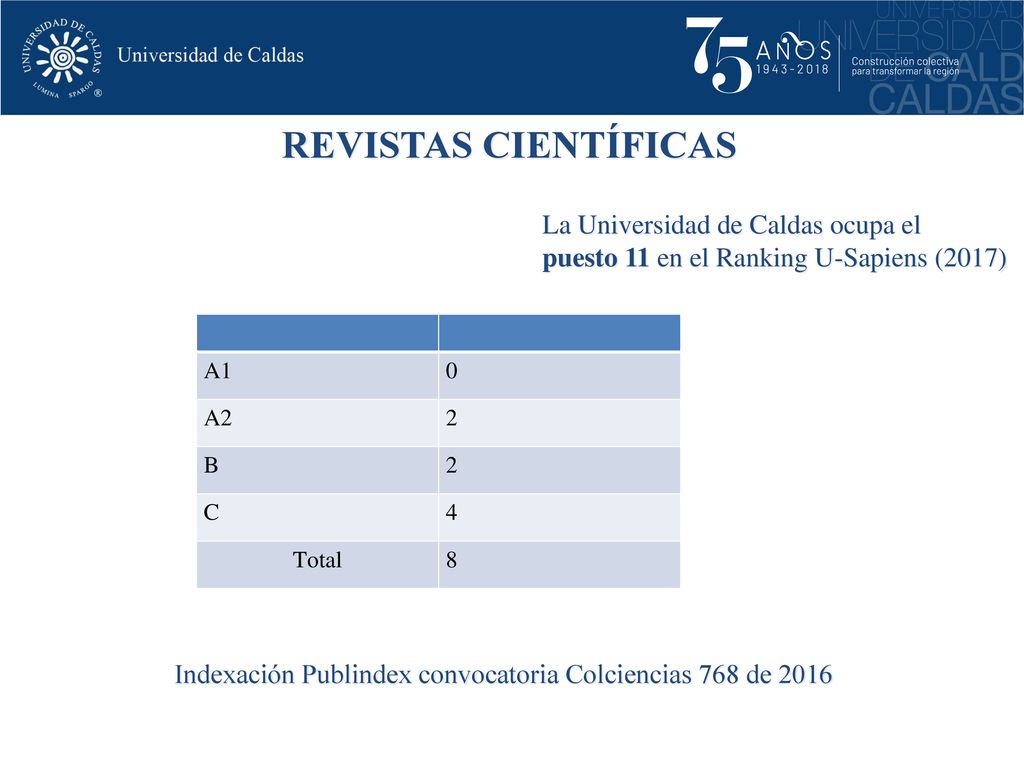Click 'Construcción colectiva' slogan text

pyautogui.click(x=905, y=61)
